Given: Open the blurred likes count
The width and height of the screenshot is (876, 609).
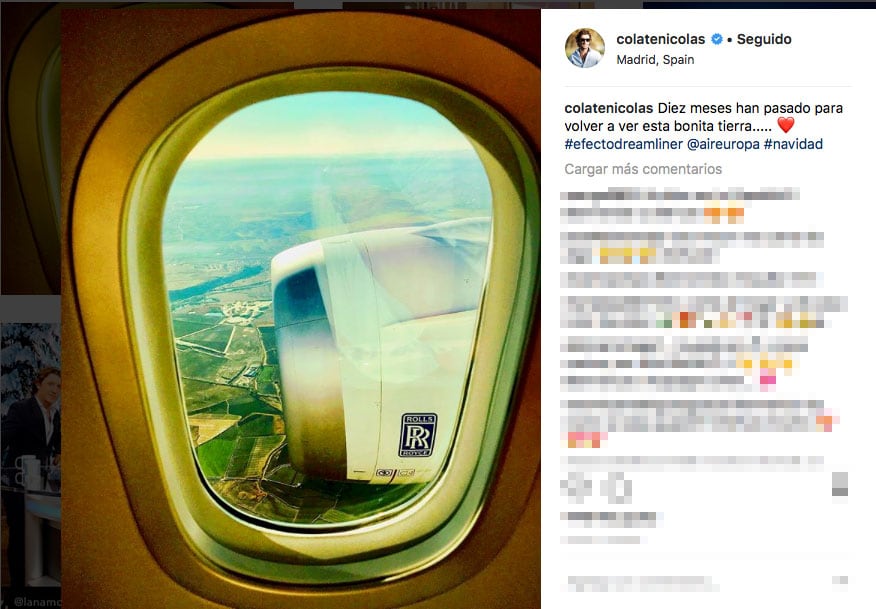Looking at the screenshot, I should (x=611, y=518).
